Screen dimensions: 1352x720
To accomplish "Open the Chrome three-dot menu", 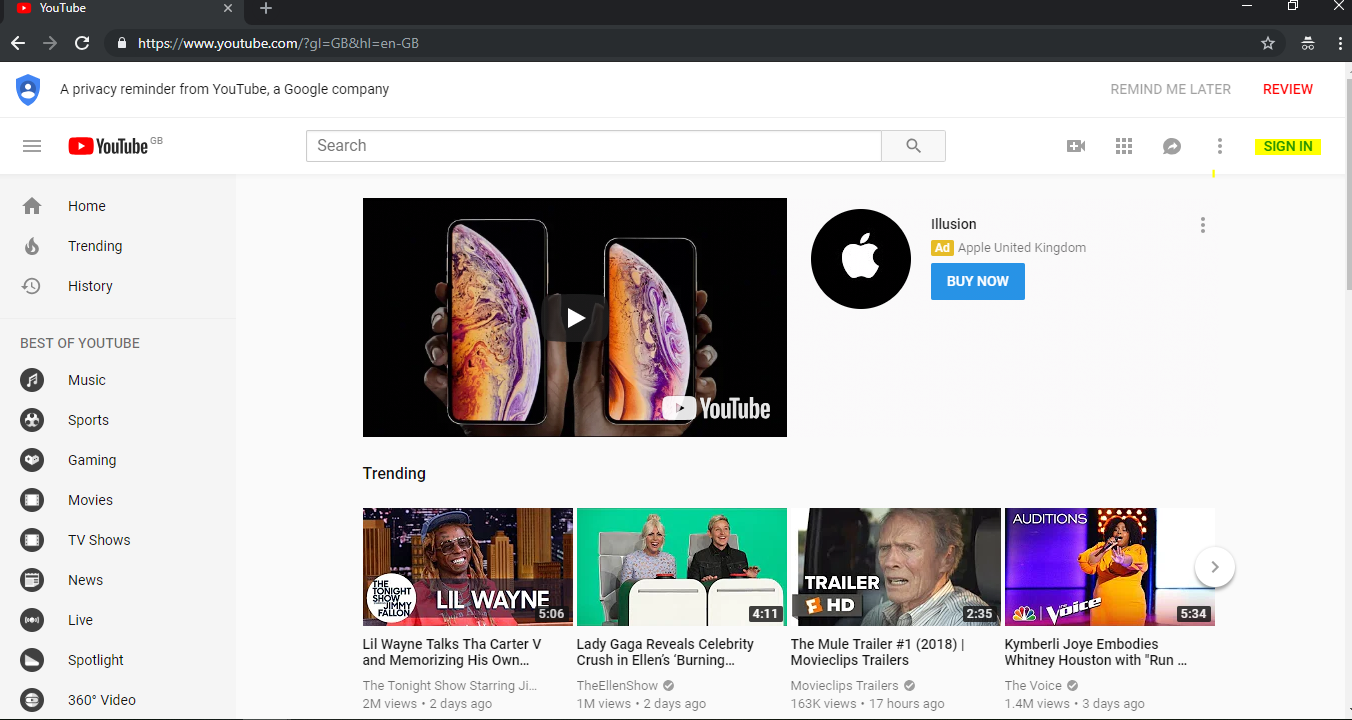I will tap(1340, 43).
